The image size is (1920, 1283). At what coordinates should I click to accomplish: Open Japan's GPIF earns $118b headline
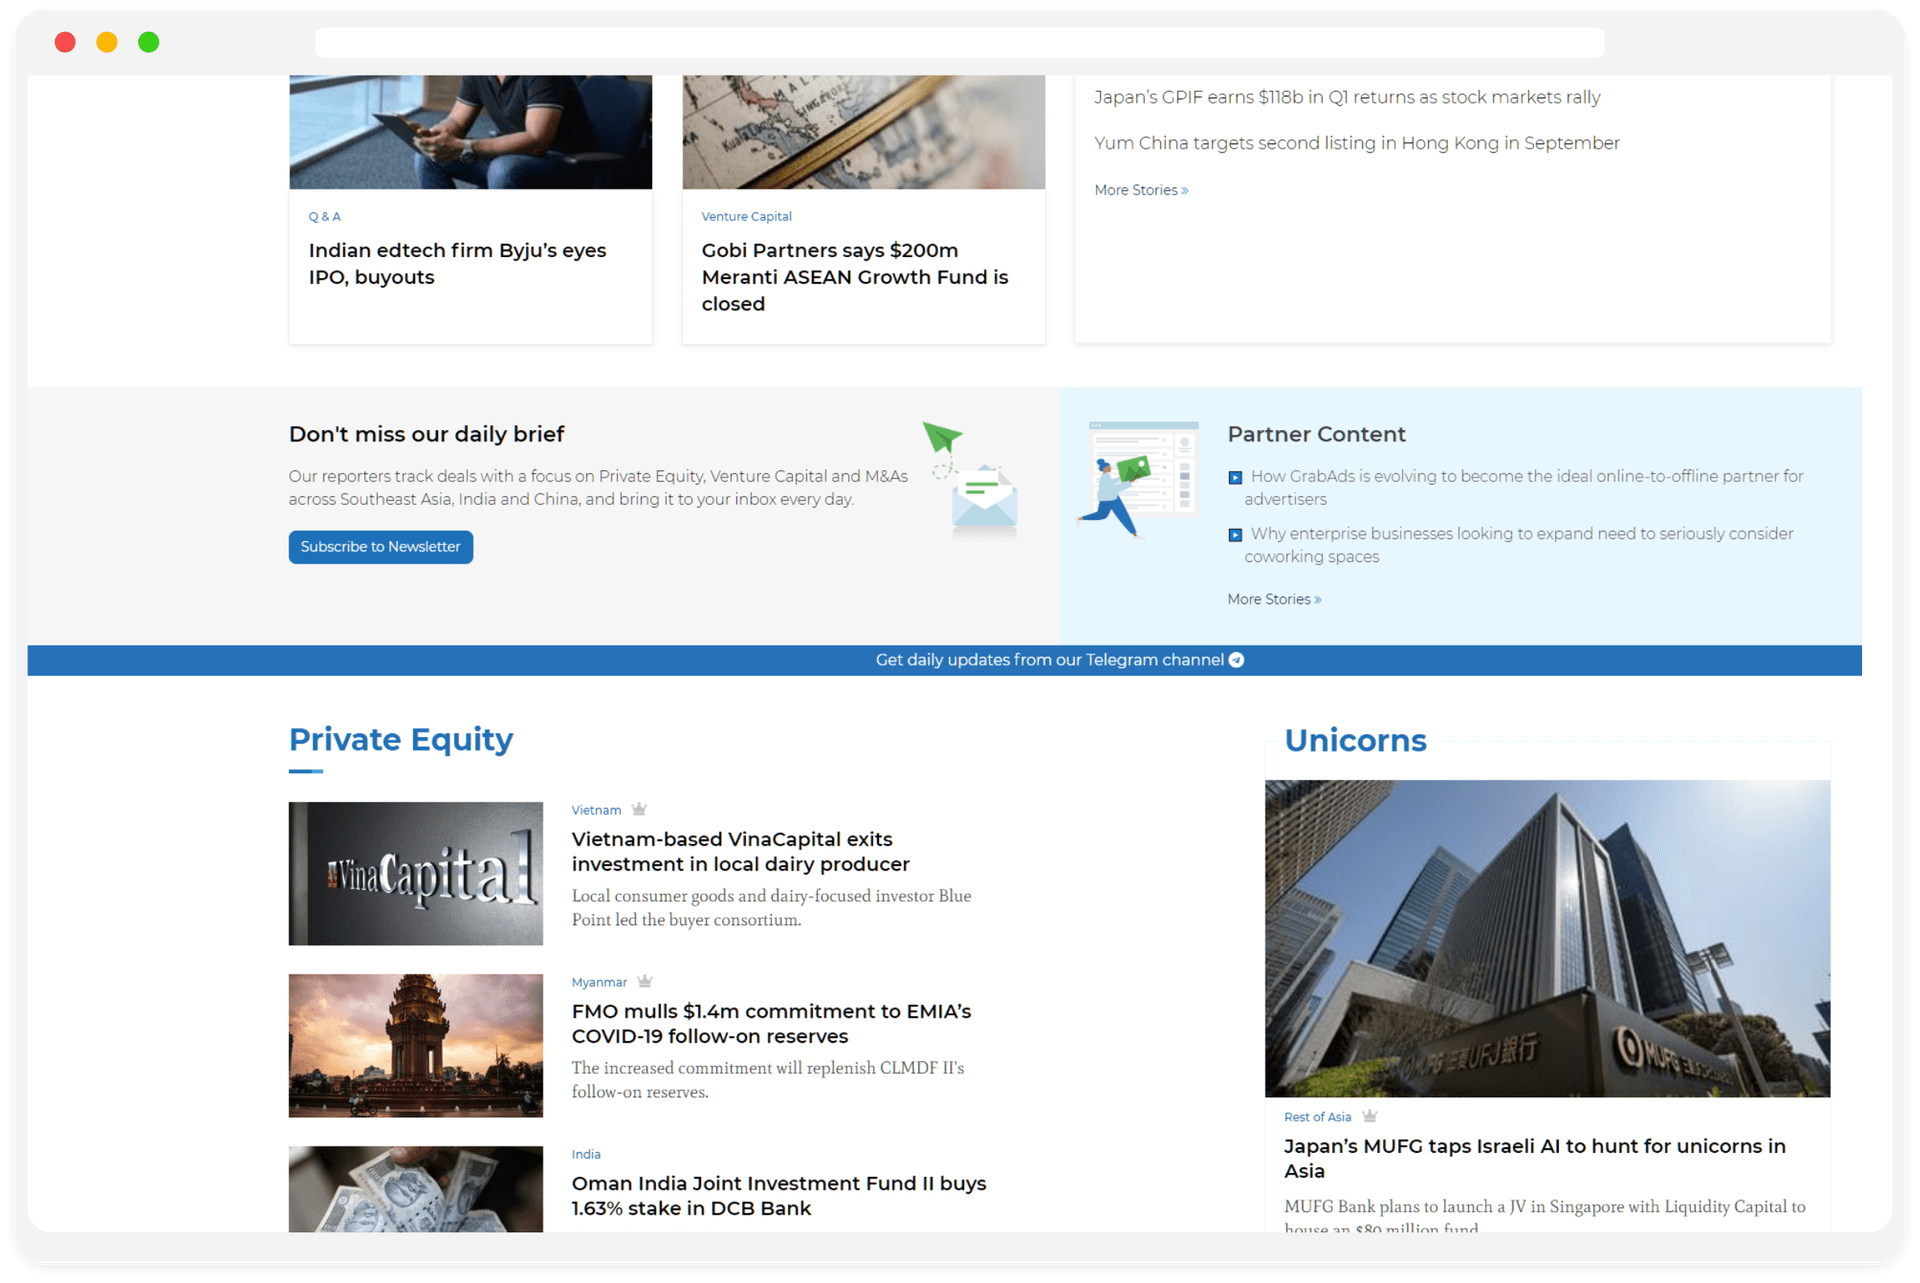(1347, 97)
